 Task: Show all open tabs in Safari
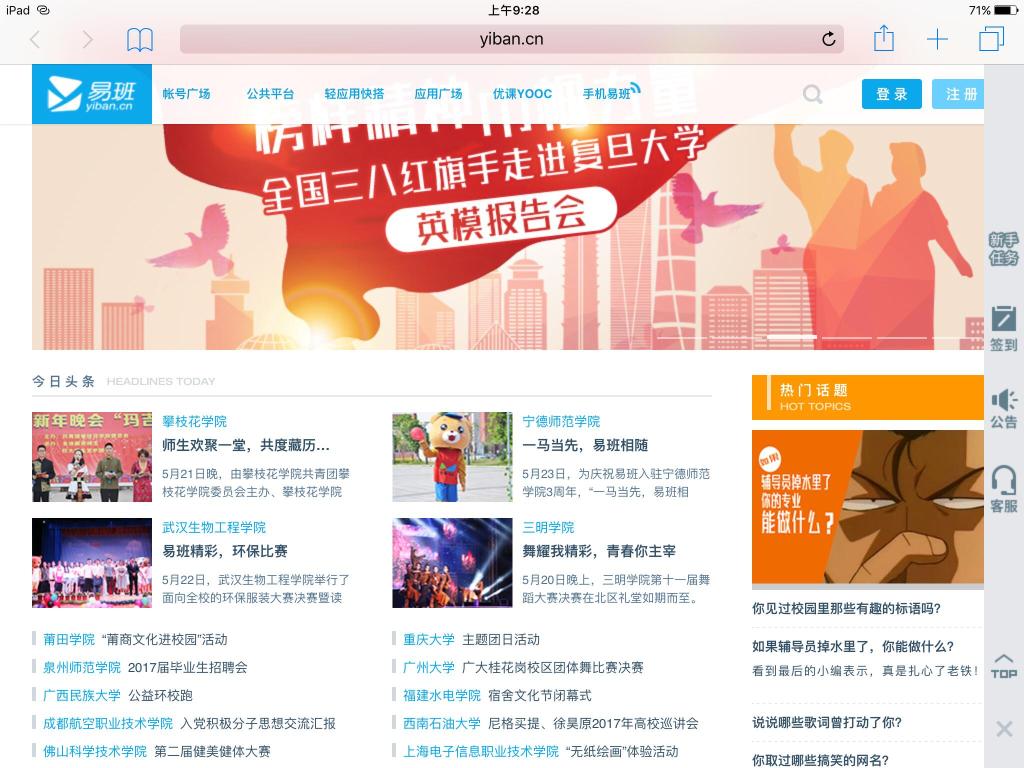(991, 39)
